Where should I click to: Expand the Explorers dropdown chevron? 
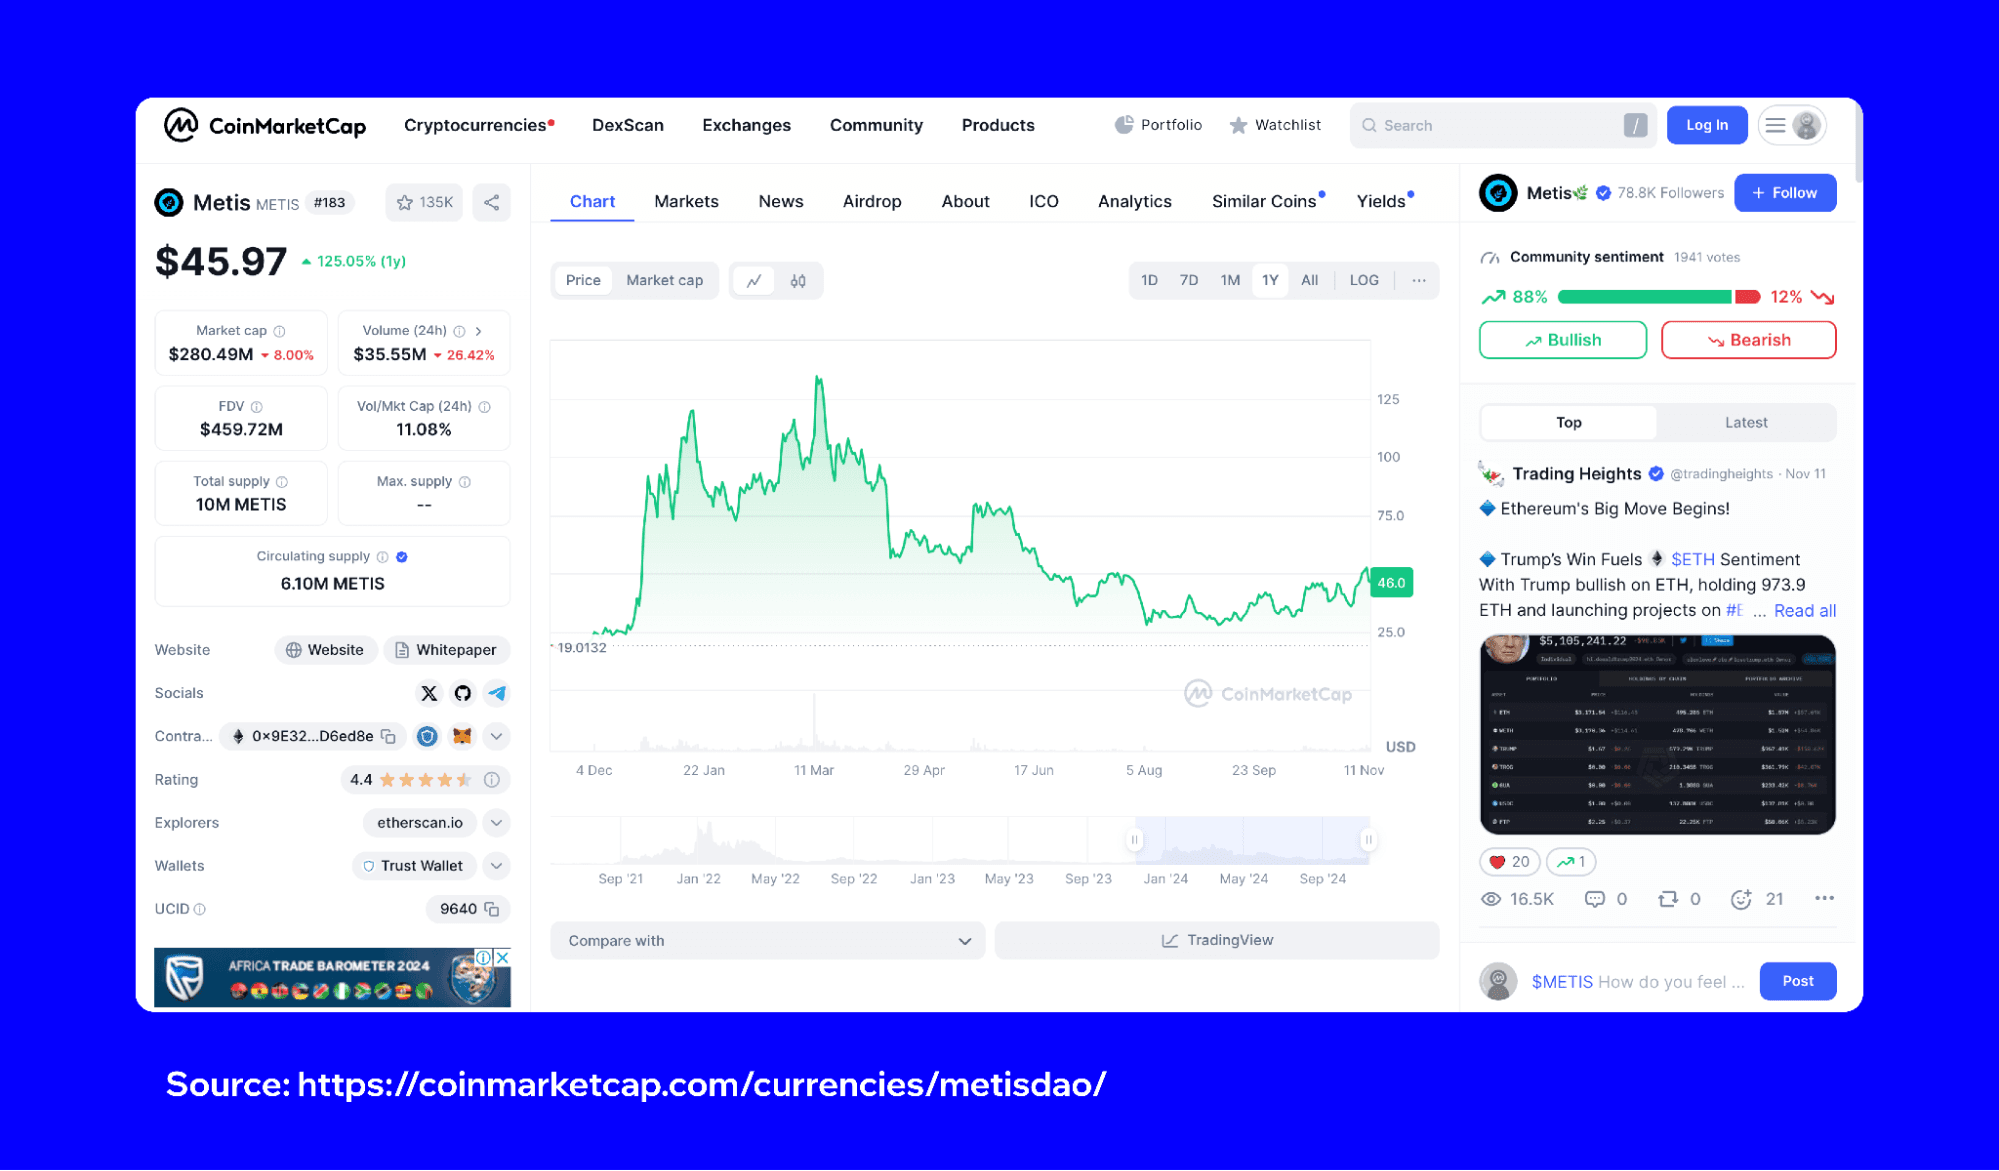[496, 823]
